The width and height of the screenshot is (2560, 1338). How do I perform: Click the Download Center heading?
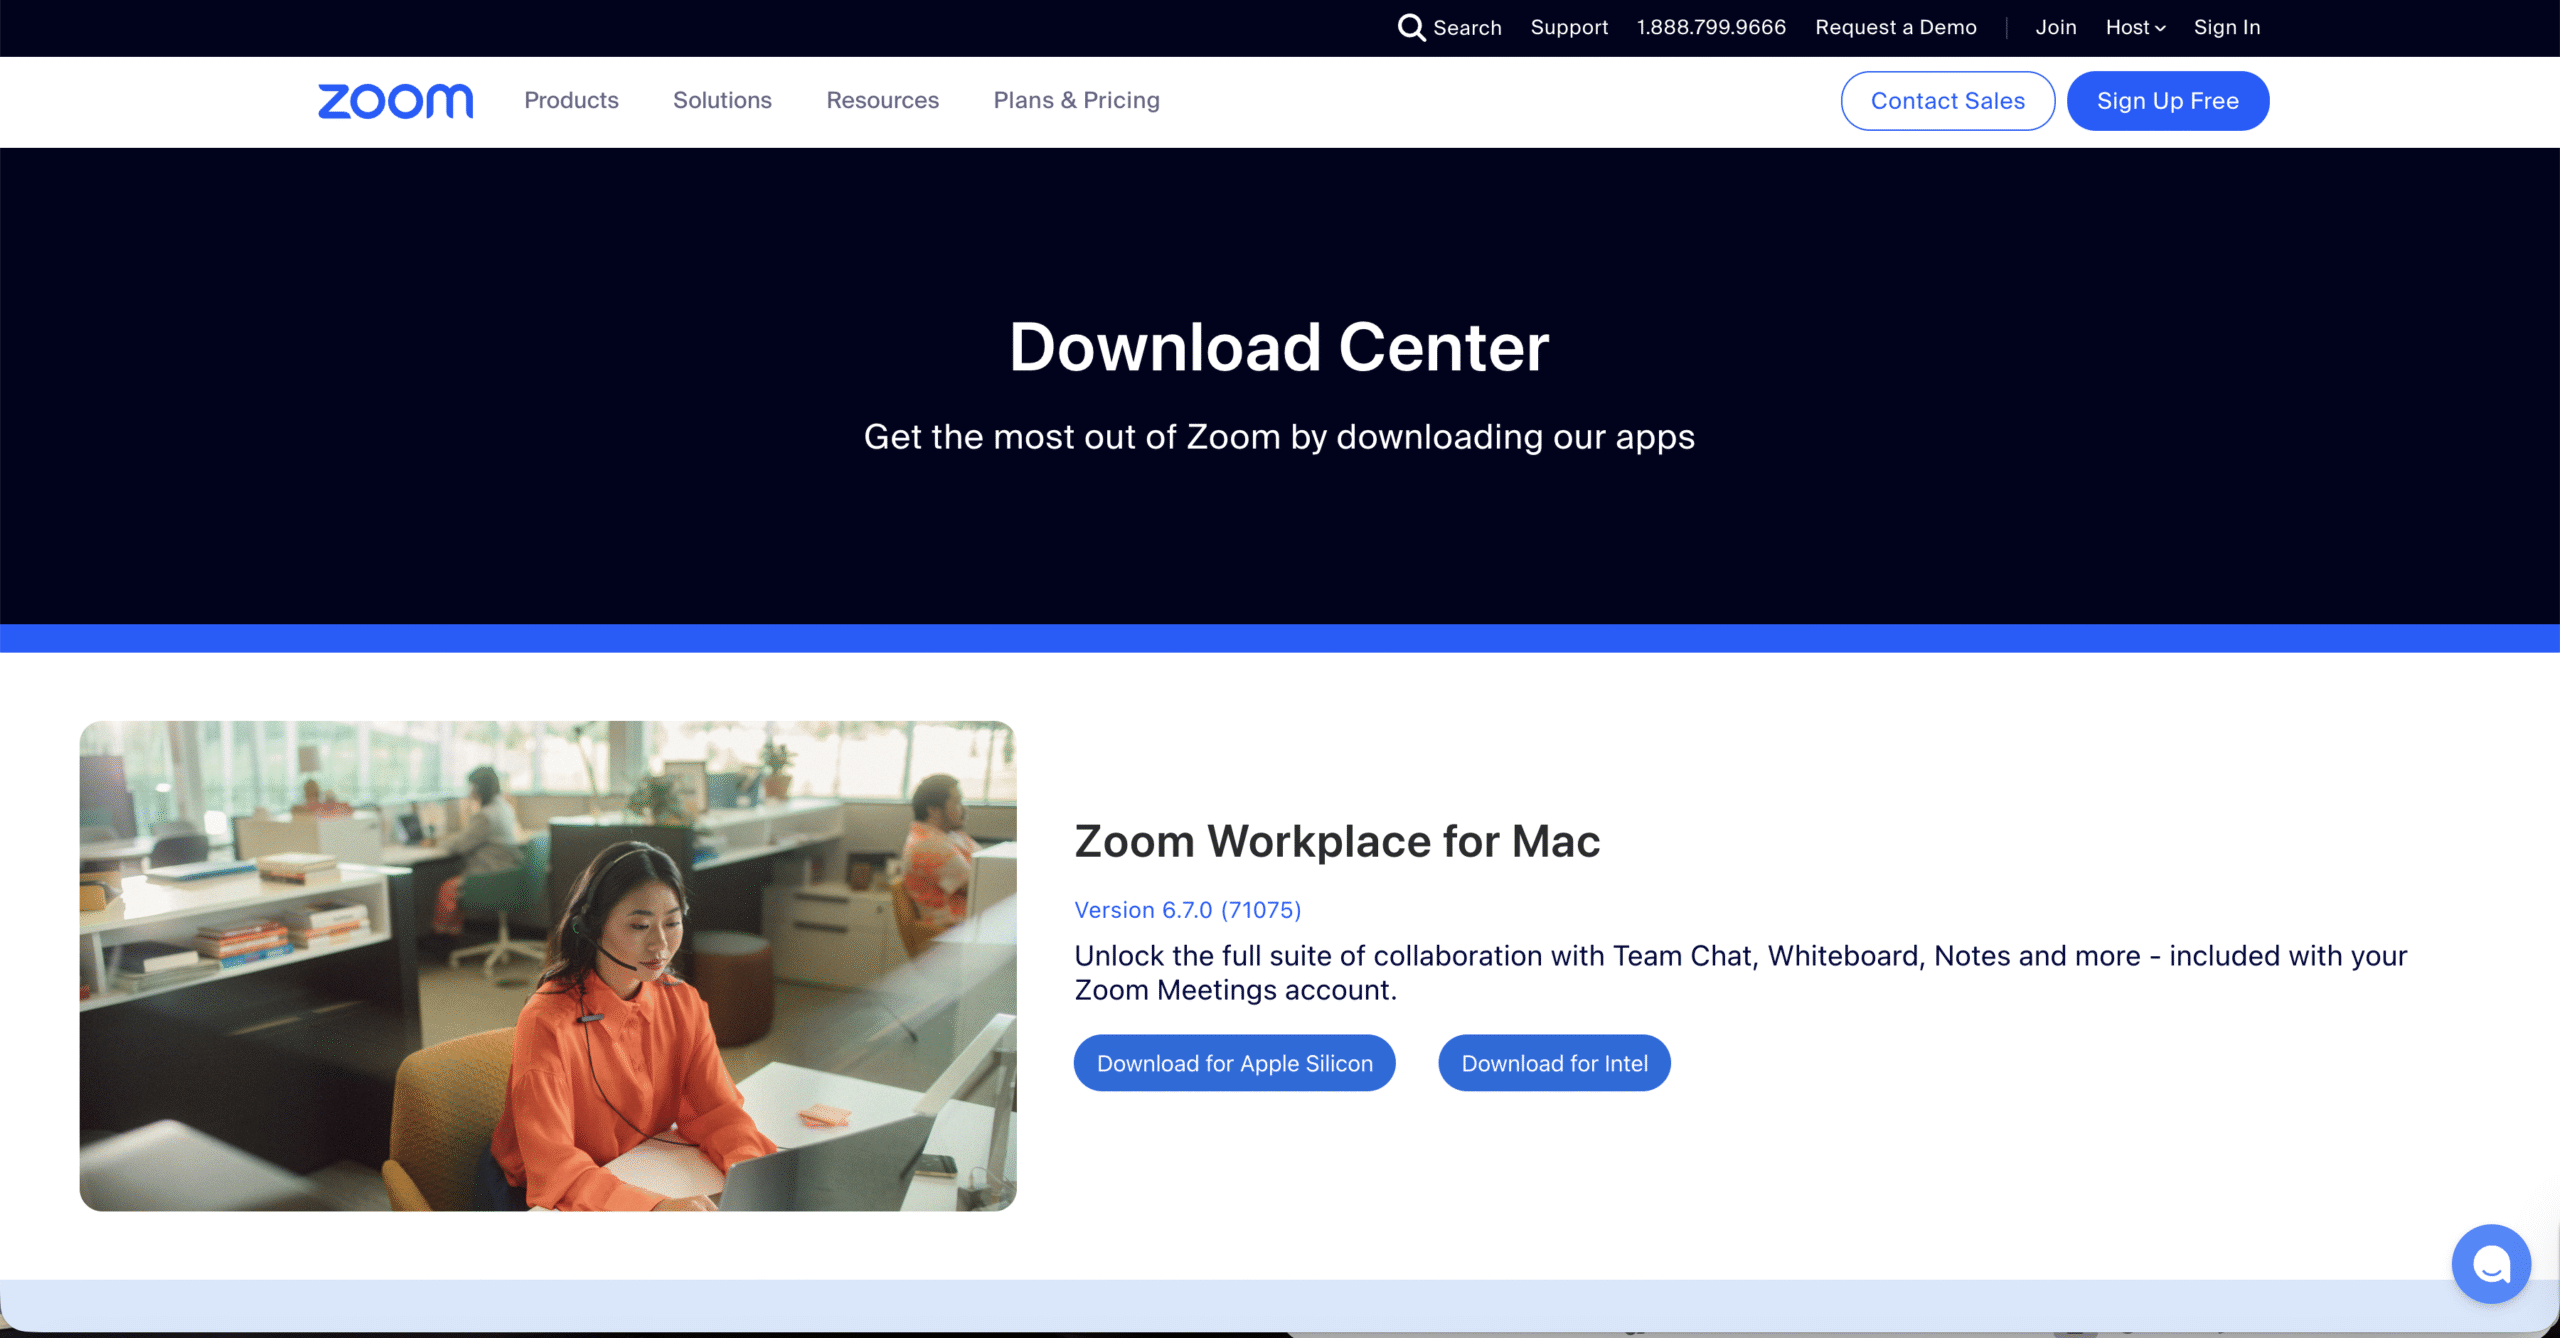click(1279, 347)
